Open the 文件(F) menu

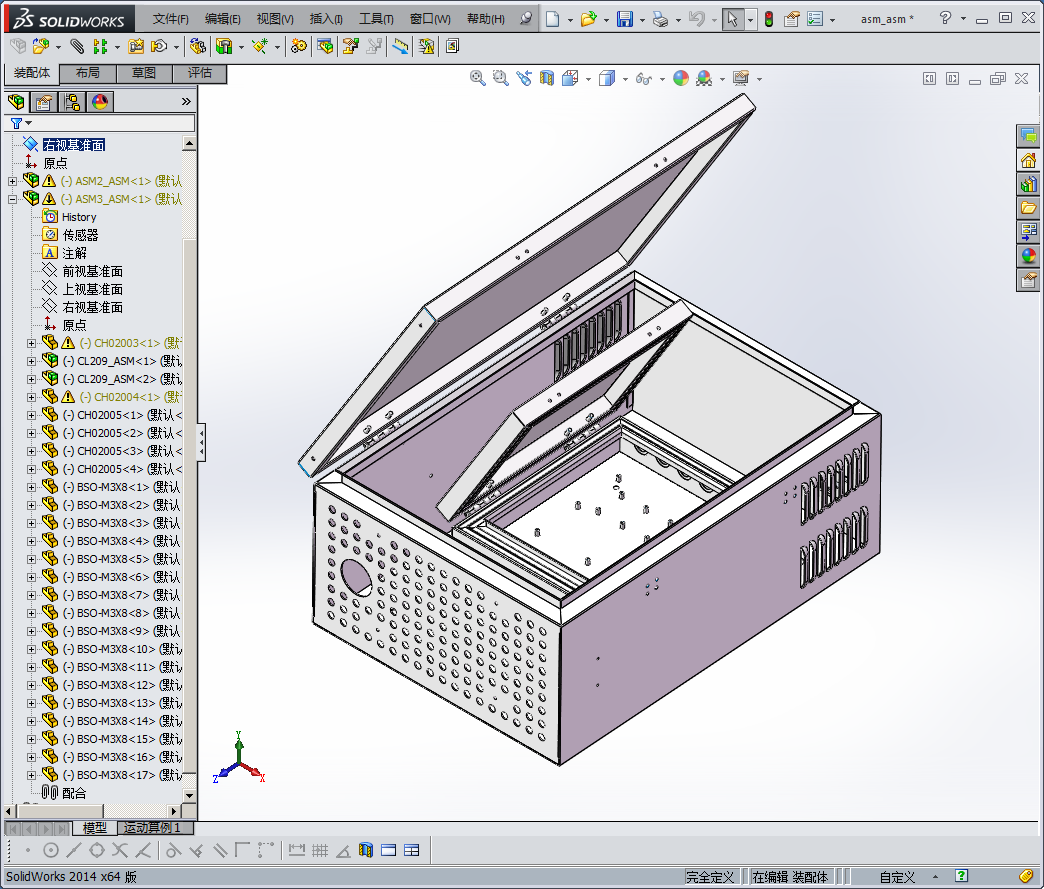170,19
